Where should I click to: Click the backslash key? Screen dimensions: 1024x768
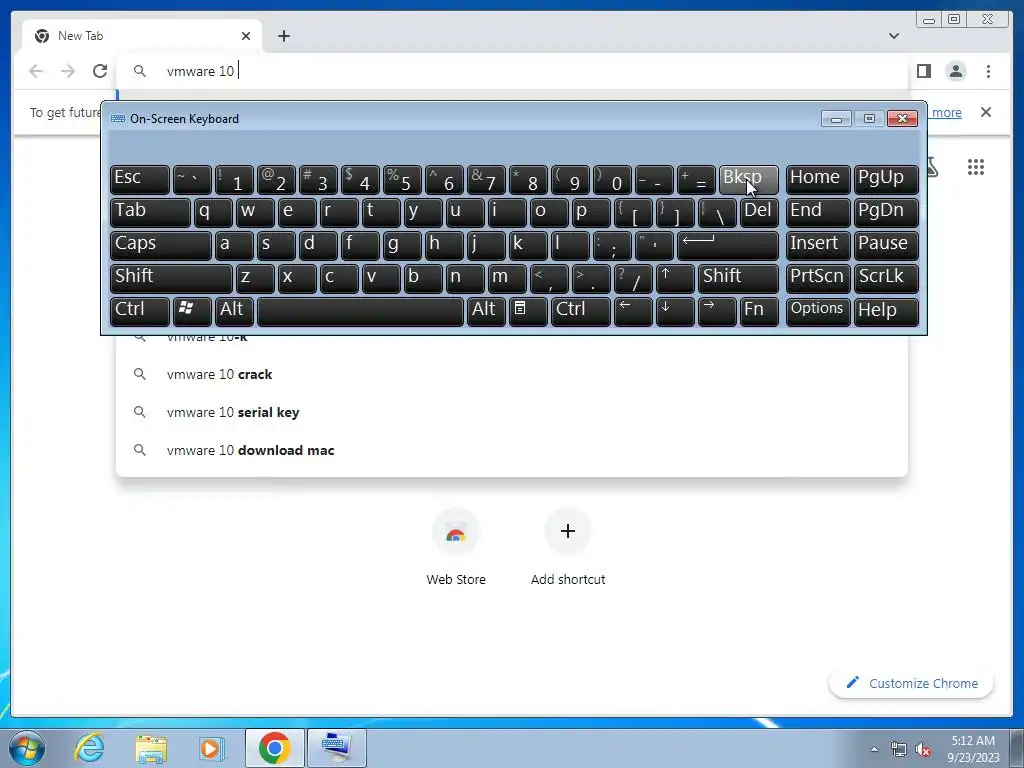click(x=717, y=212)
